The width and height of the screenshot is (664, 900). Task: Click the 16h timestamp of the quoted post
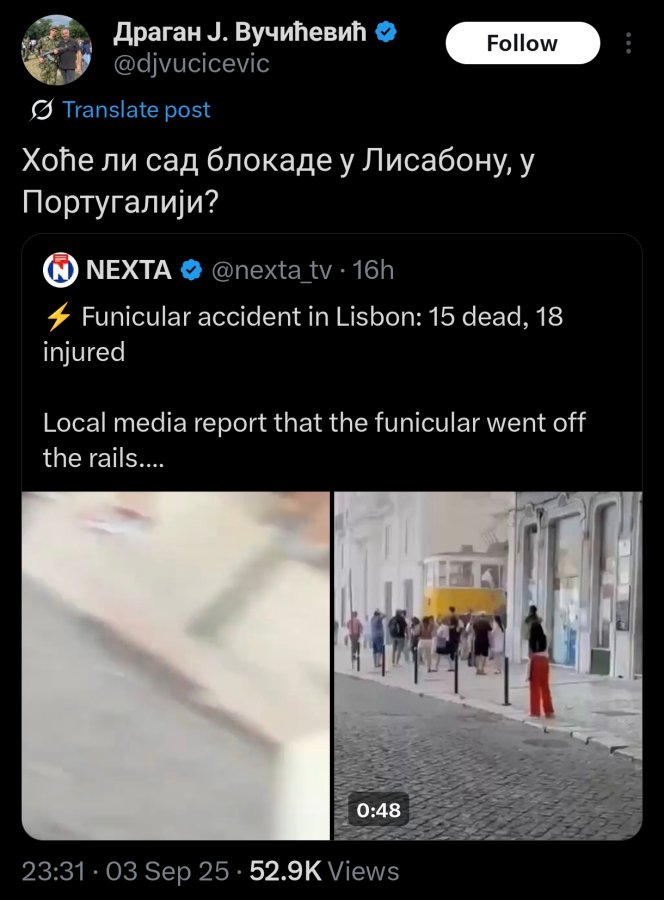coord(373,270)
